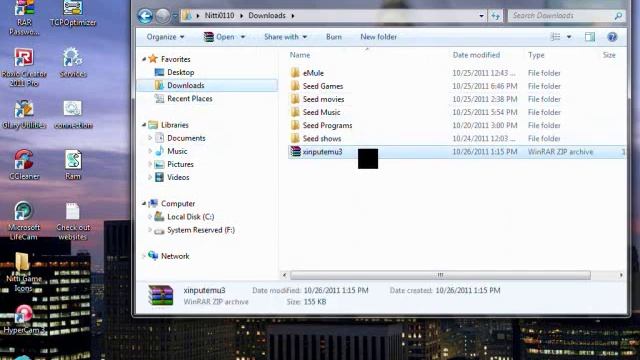Viewport: 640px width, 360px height.
Task: Expand the Network tree node
Action: coord(144,256)
